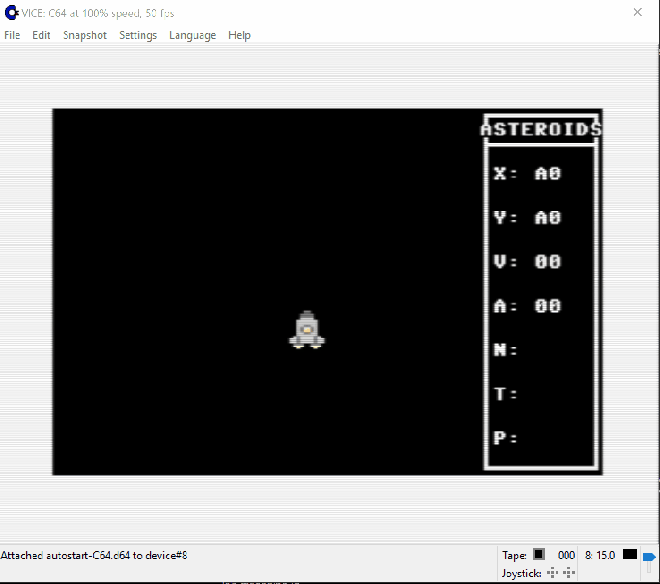Click the P: label in panel

506,437
